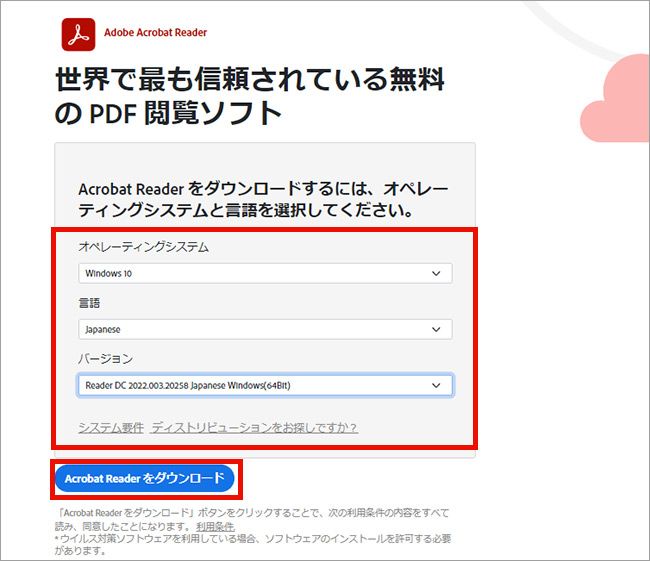The image size is (650, 561).
Task: Click the Acrobat Reader をダウンロード button
Action: coord(145,478)
